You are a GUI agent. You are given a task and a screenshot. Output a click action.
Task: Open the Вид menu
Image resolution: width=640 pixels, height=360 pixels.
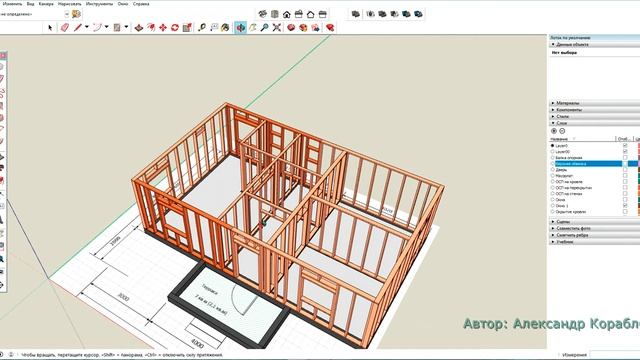[x=31, y=4]
